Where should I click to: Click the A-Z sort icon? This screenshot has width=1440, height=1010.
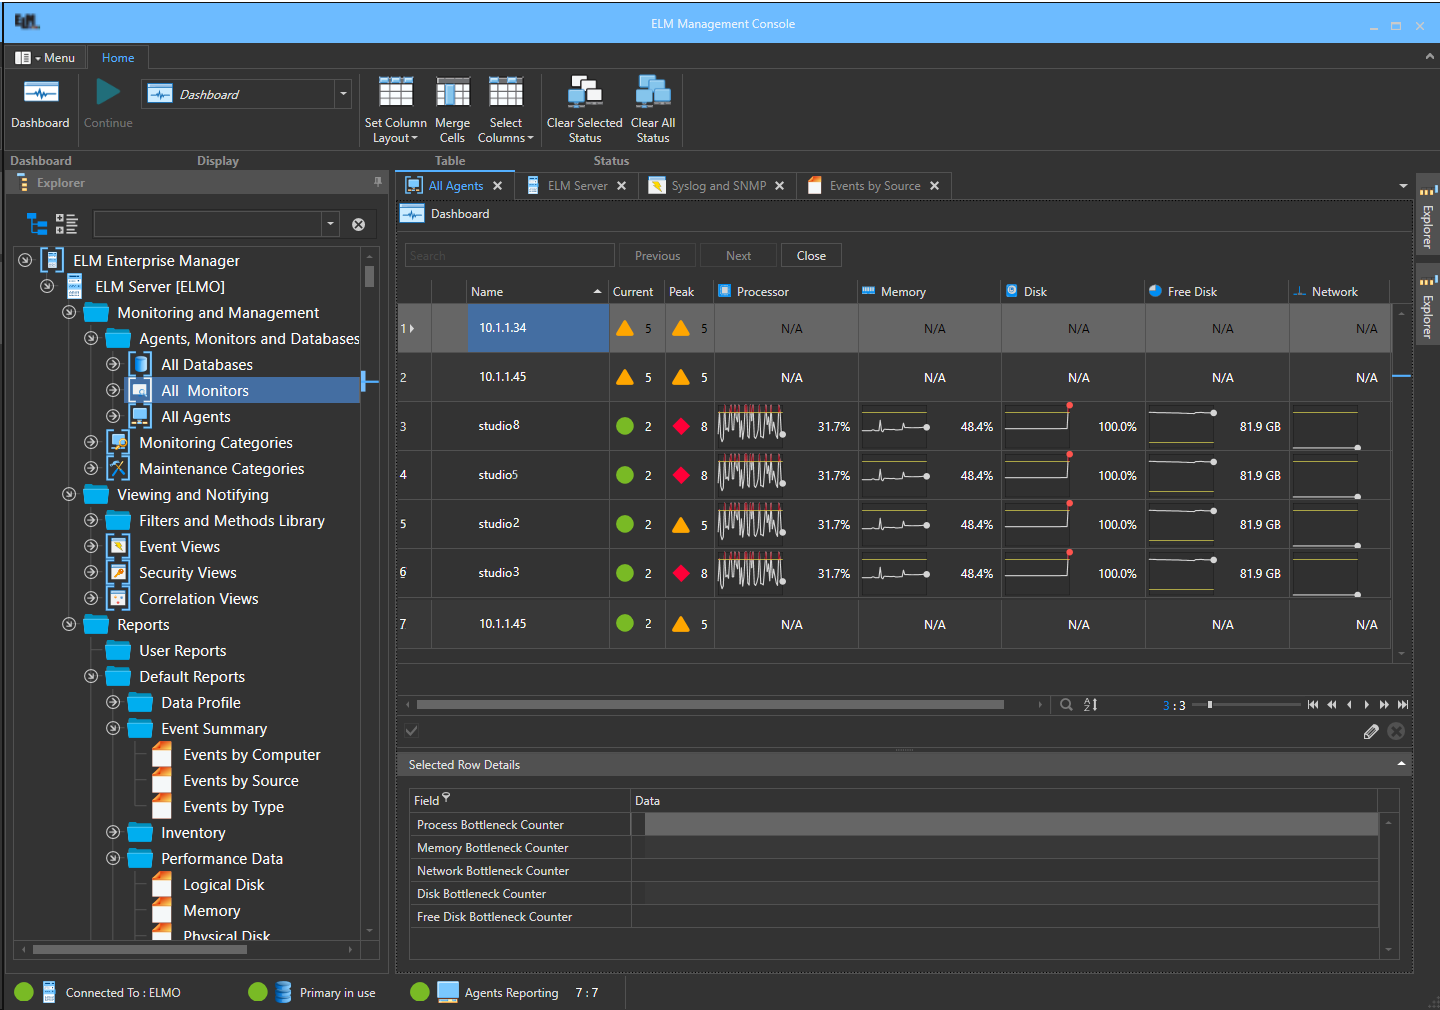[1091, 705]
